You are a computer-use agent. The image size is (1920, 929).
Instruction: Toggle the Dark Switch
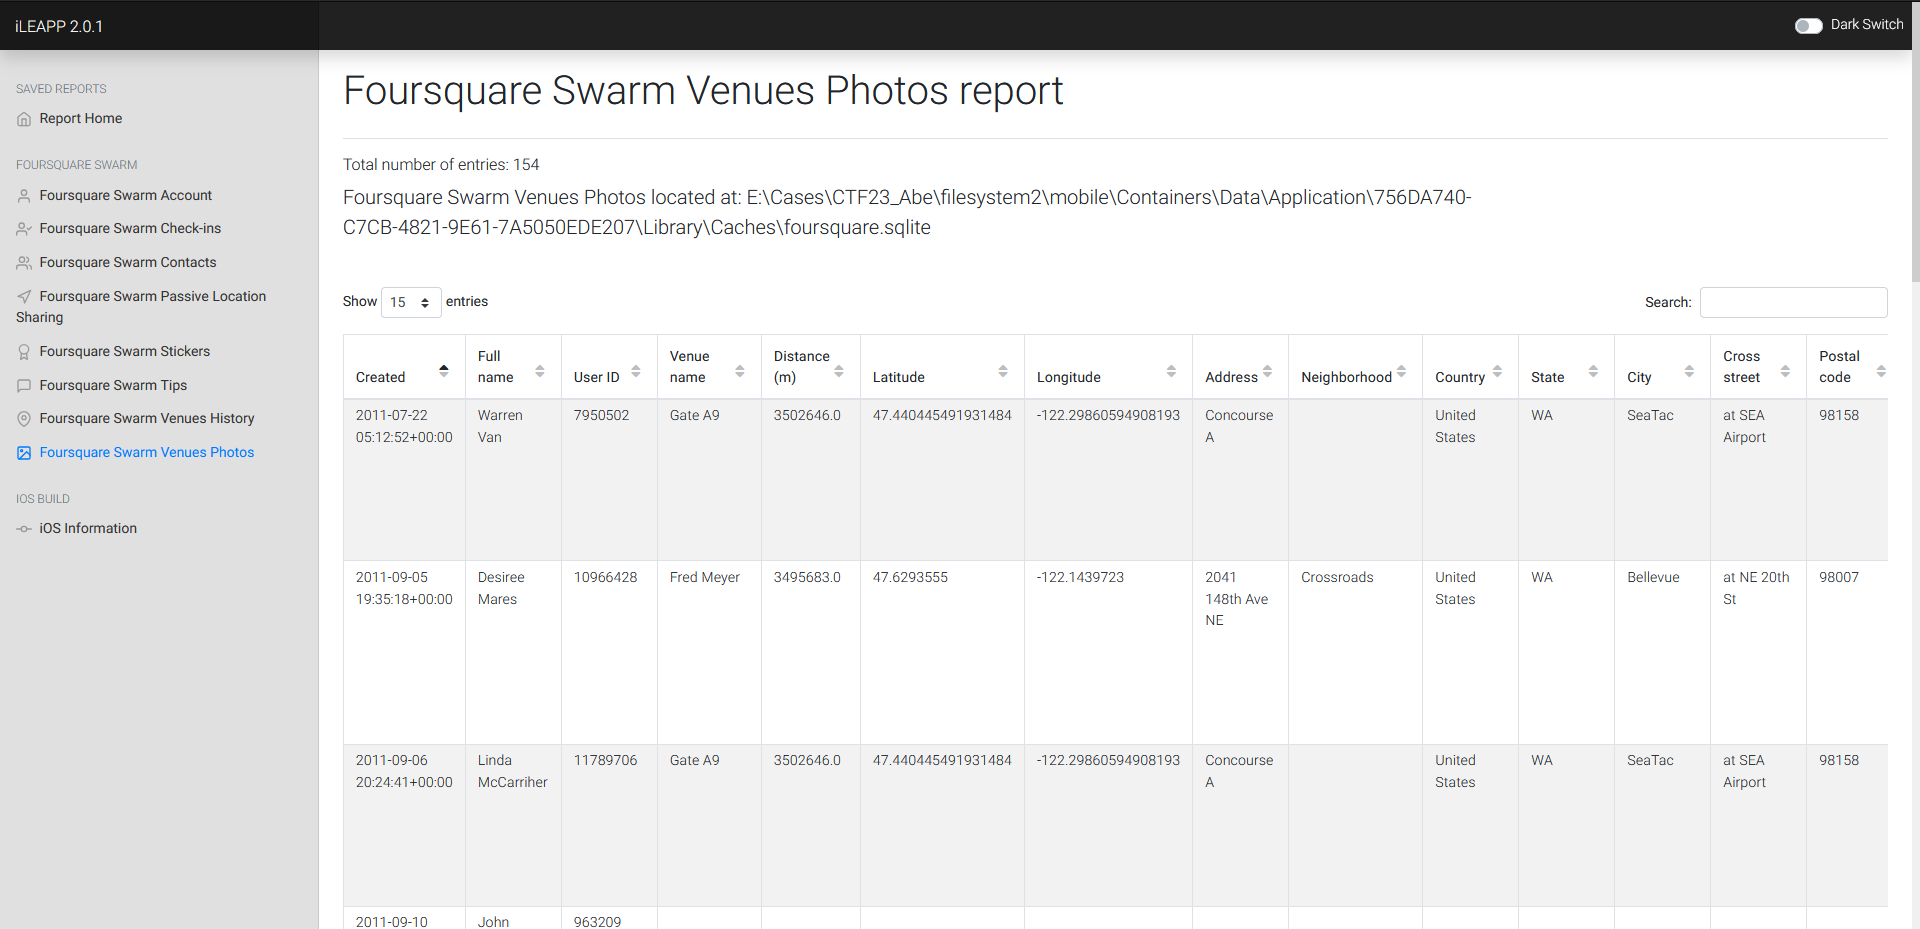1808,26
